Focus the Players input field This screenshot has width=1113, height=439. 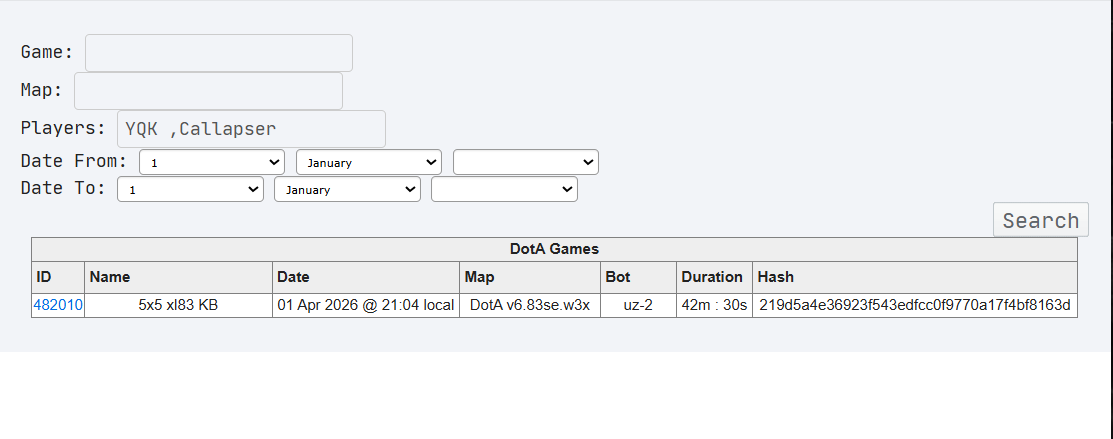pos(251,129)
